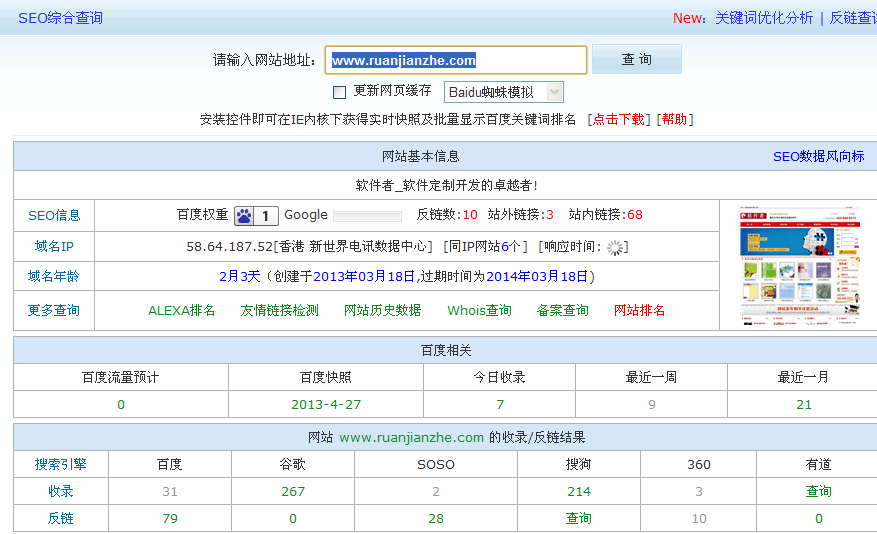Click Baidu backlink count 79
This screenshot has width=877, height=534.
(x=170, y=518)
